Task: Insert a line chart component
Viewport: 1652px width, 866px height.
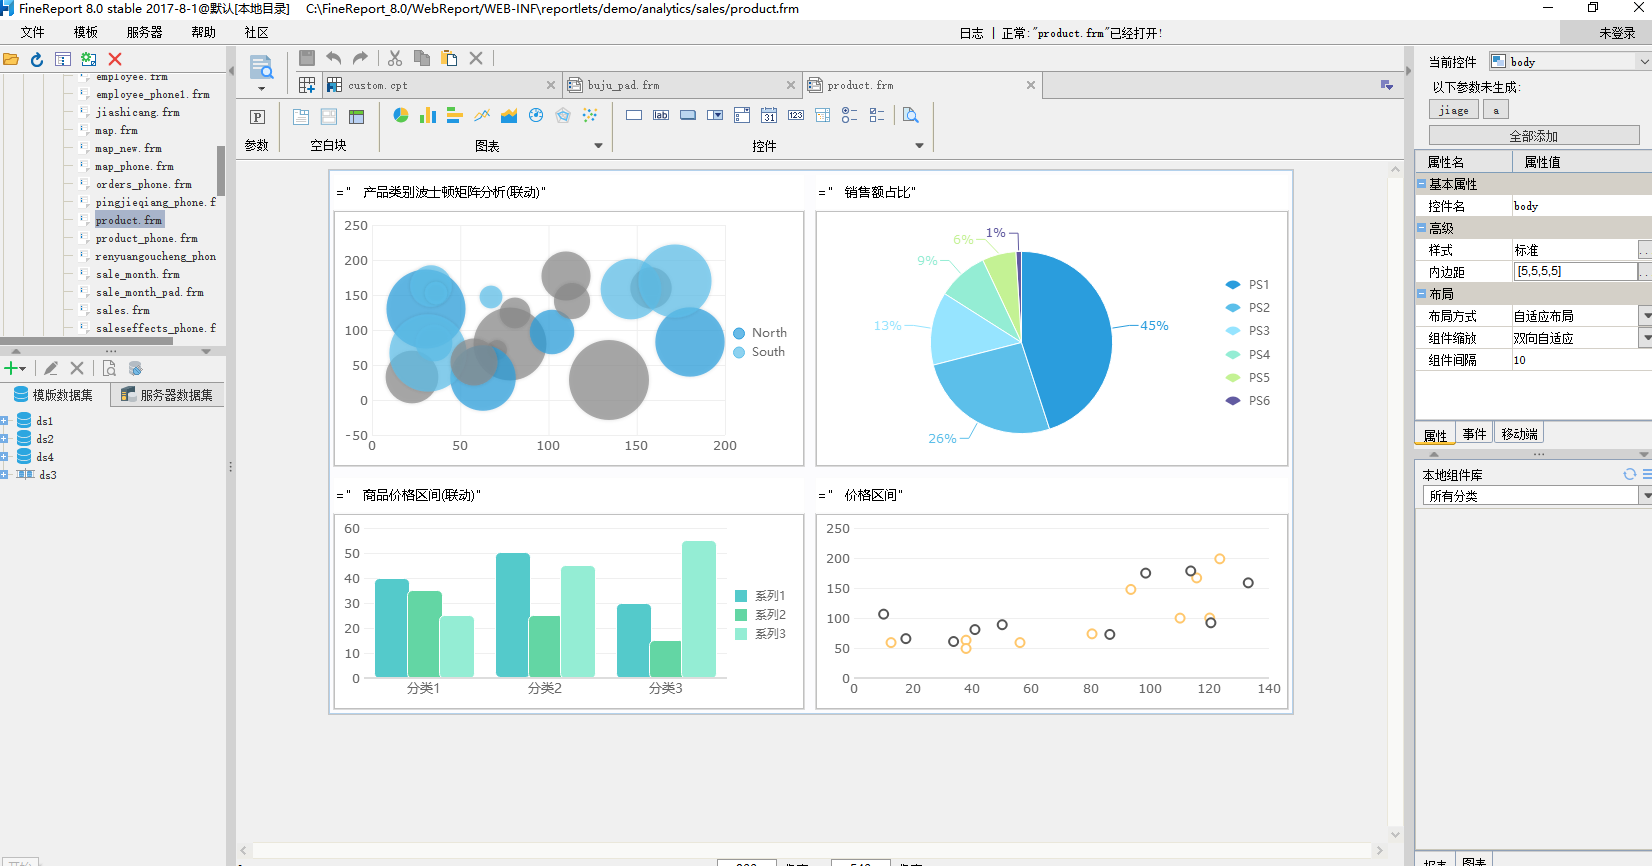Action: 482,115
